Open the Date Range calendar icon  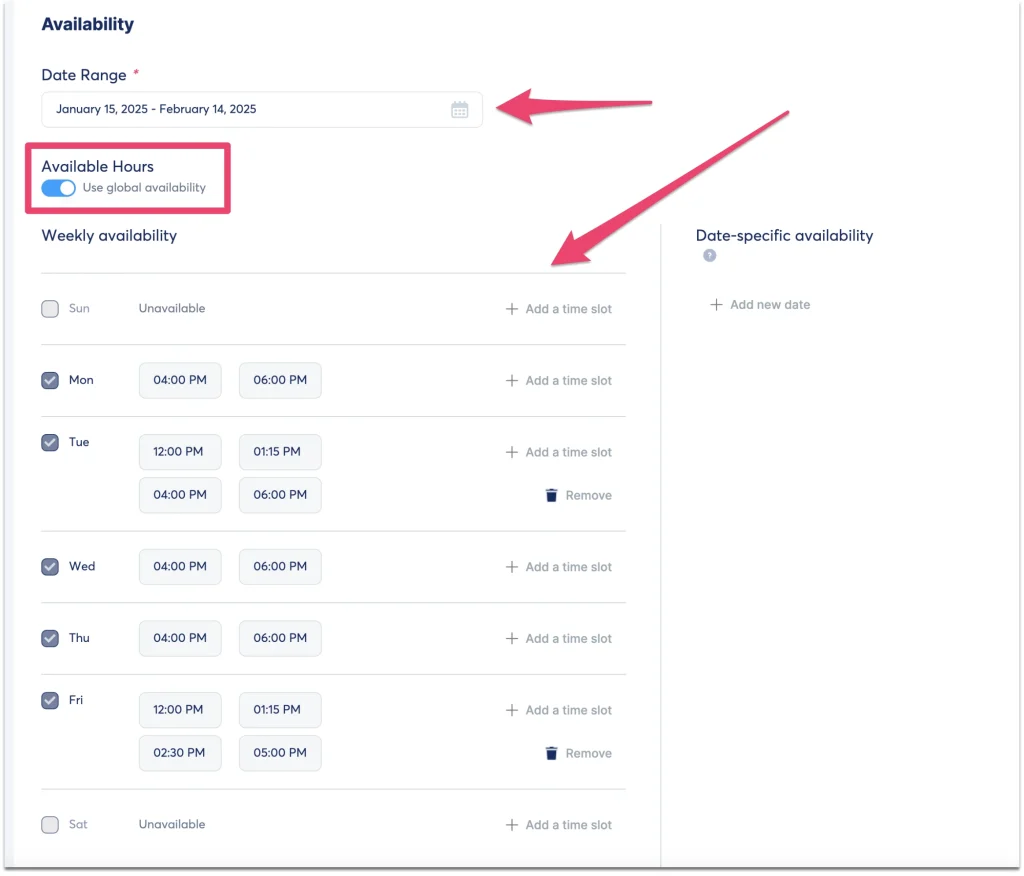[x=459, y=110]
